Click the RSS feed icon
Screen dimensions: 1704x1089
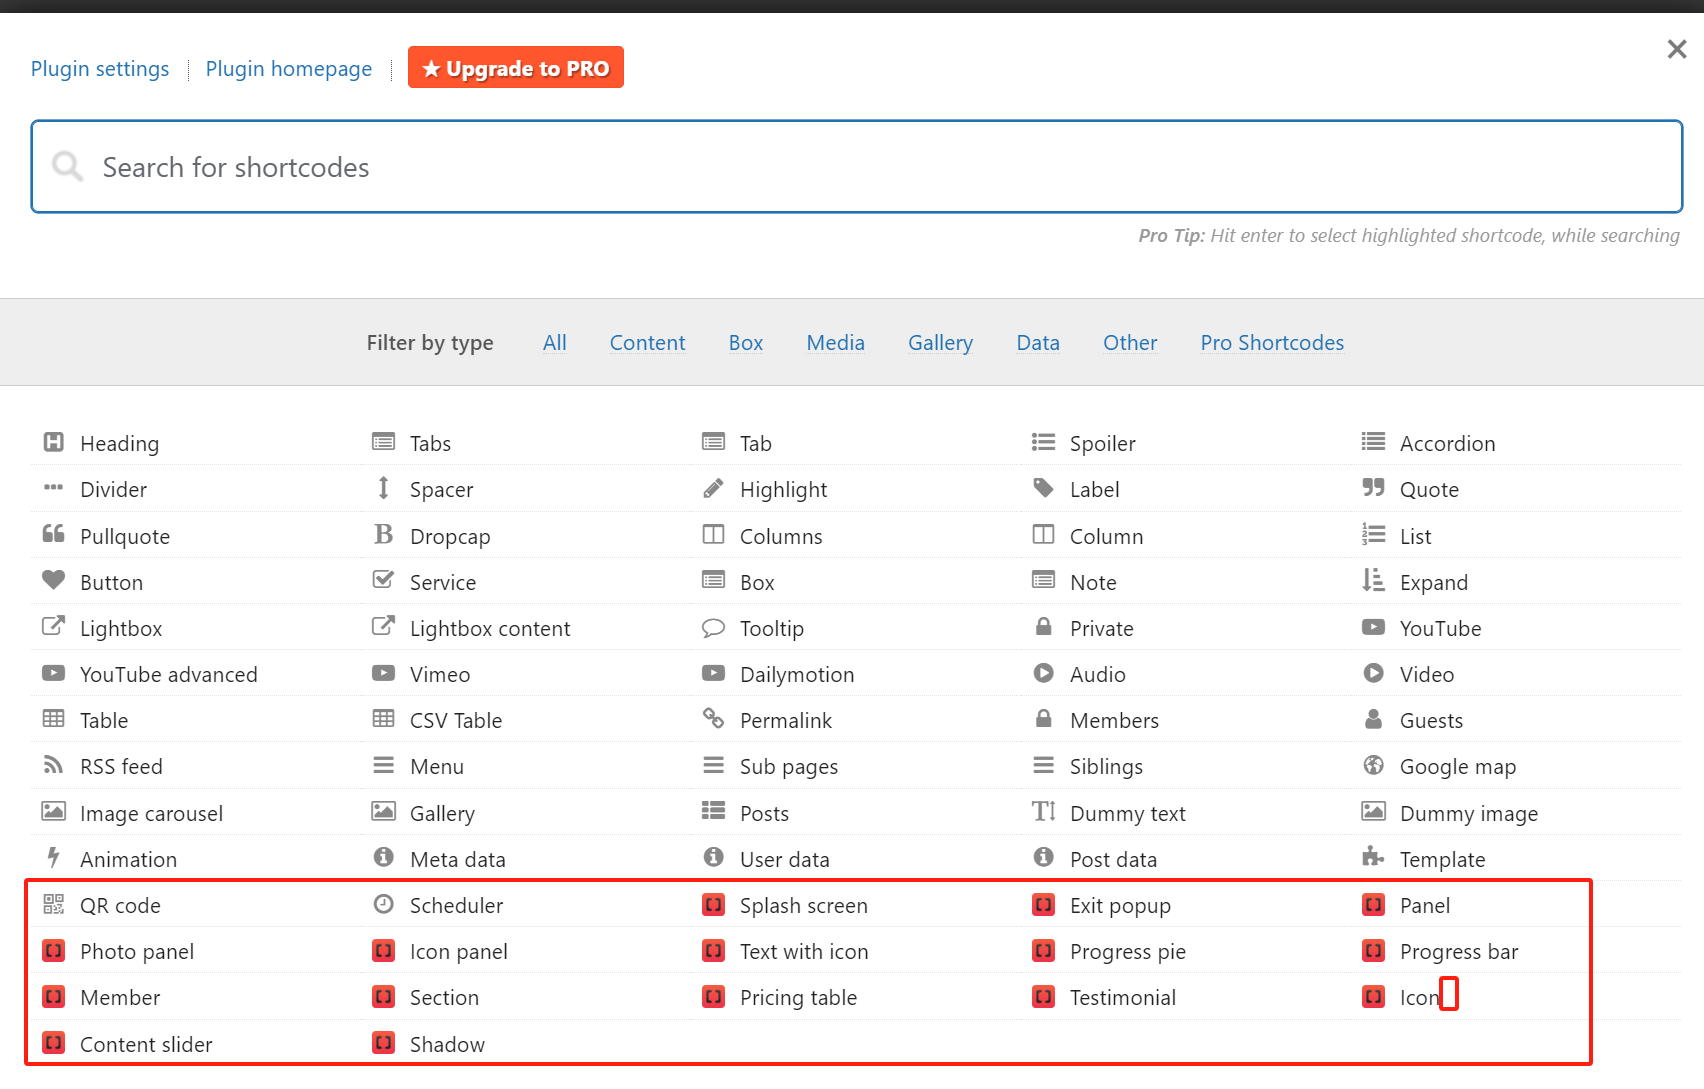point(54,765)
